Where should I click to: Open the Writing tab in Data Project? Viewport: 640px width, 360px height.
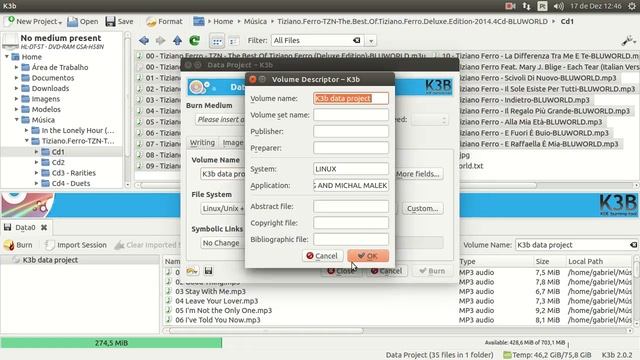click(202, 142)
